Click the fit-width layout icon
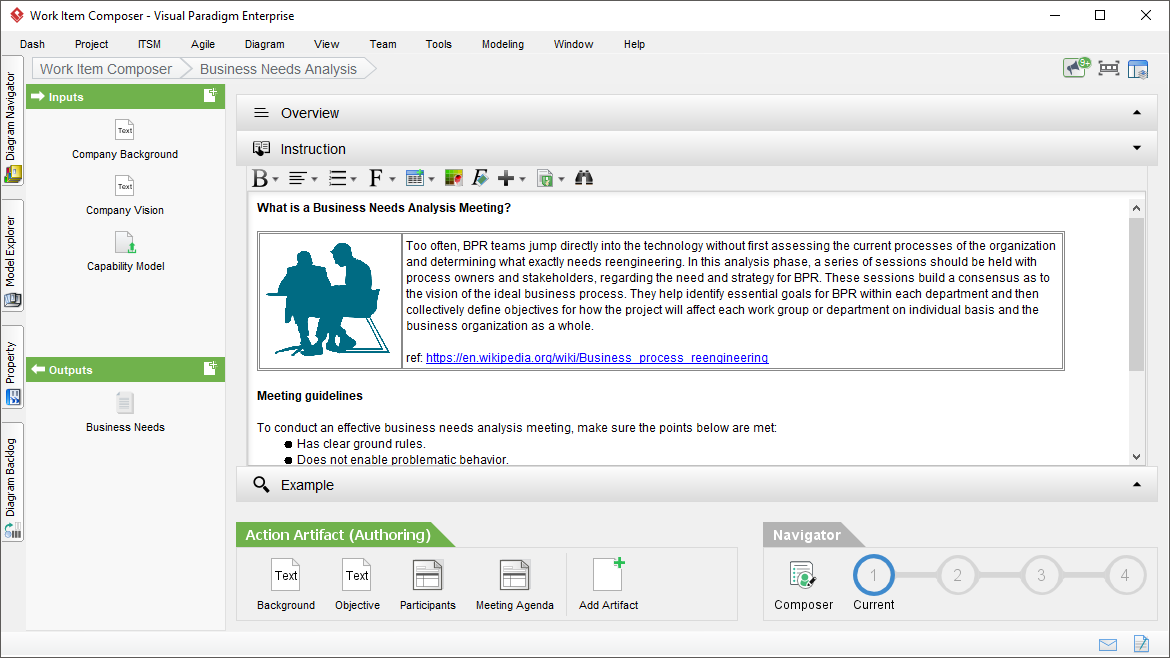 tap(1109, 69)
